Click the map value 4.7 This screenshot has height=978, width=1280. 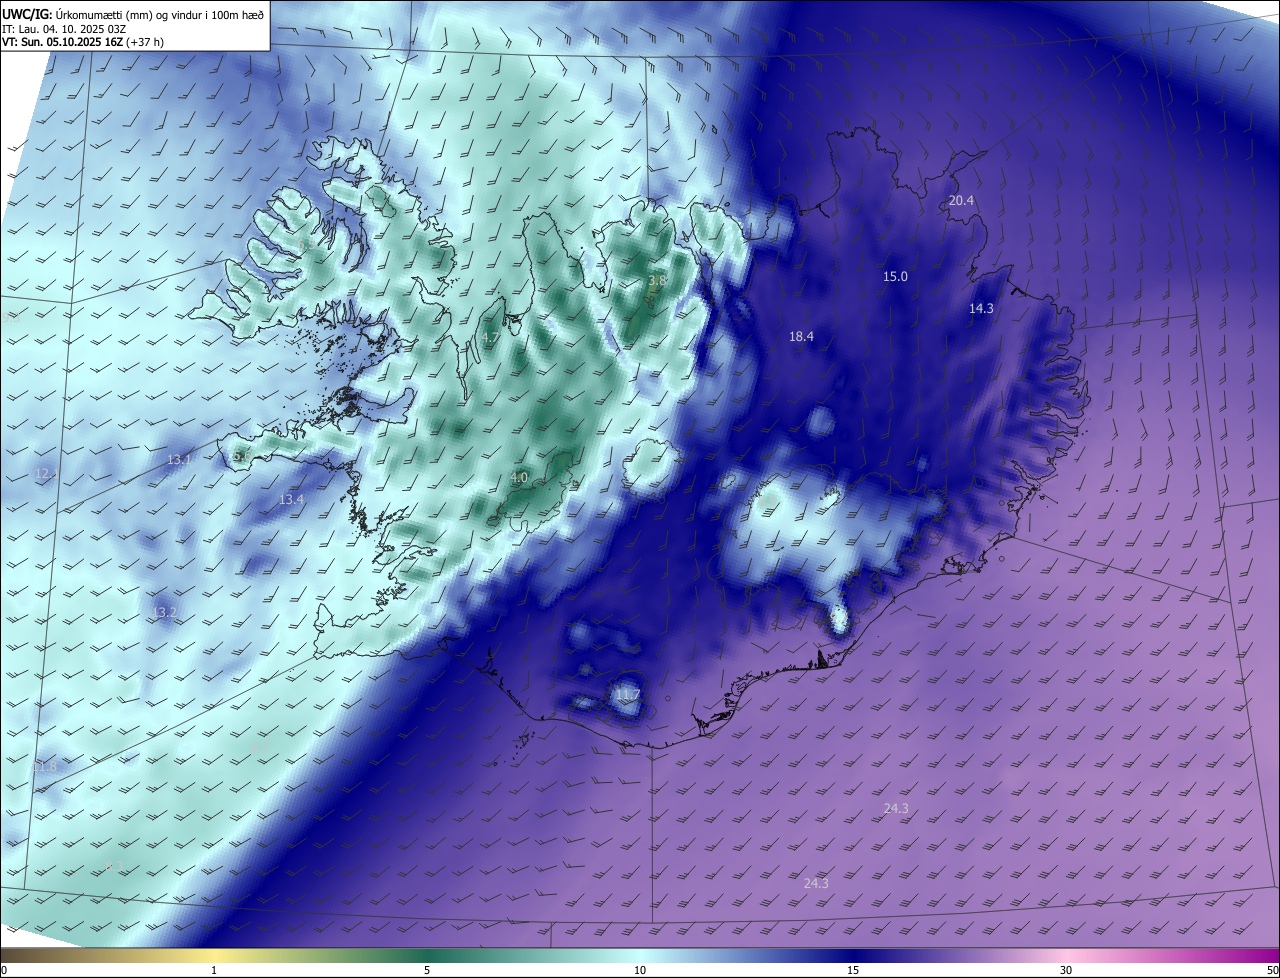point(490,339)
